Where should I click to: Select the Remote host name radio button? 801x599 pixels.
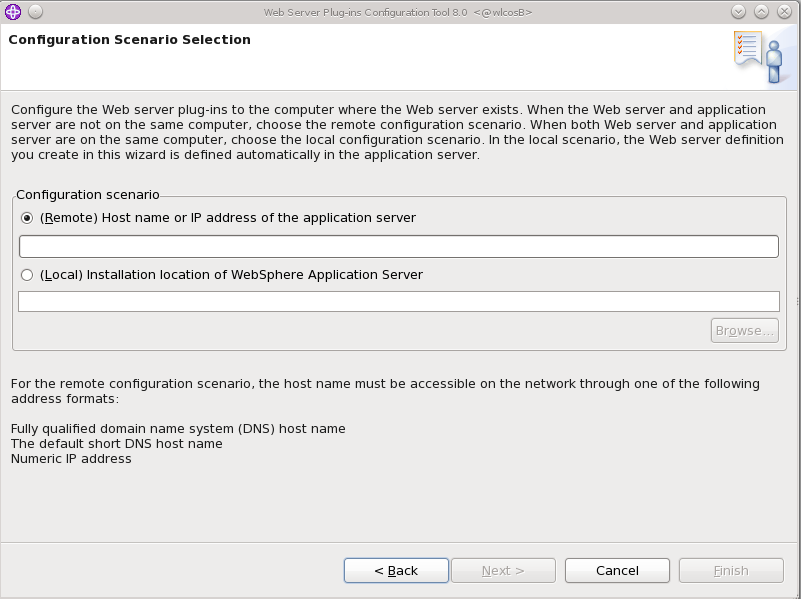pyautogui.click(x=27, y=218)
